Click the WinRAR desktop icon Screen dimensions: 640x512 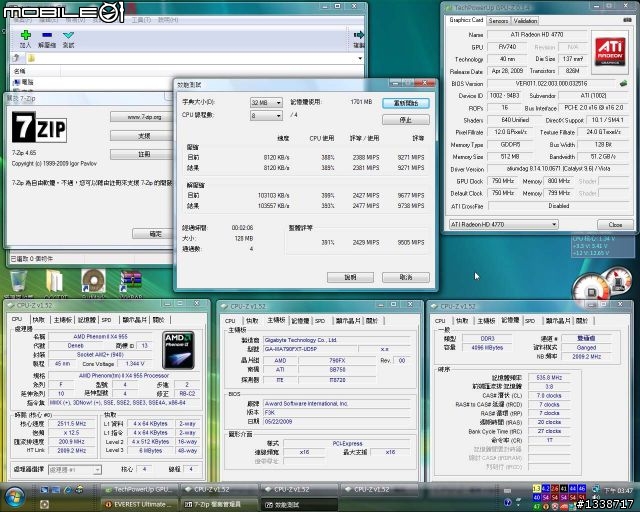tap(131, 282)
